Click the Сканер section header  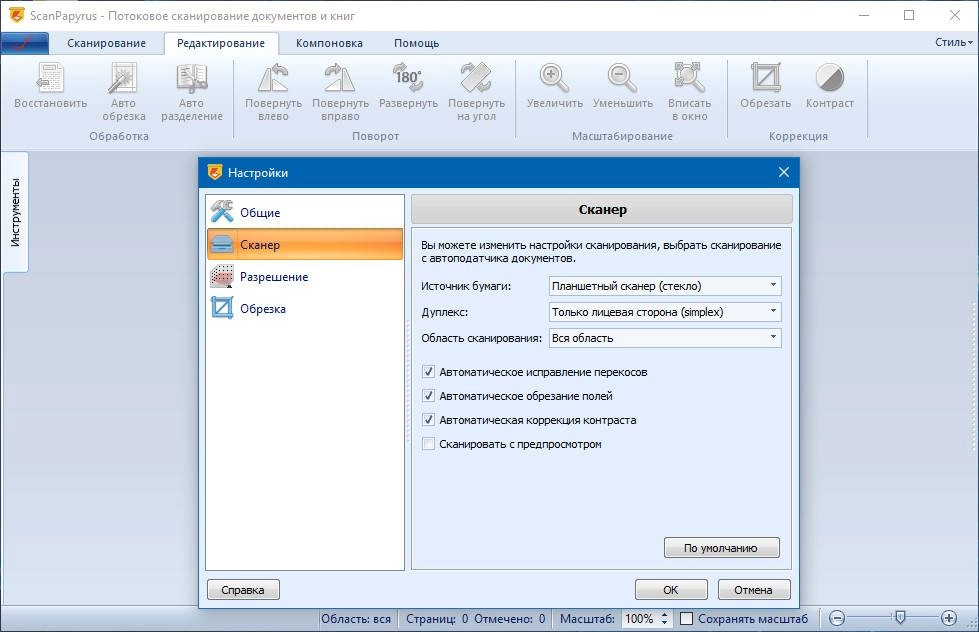(602, 210)
